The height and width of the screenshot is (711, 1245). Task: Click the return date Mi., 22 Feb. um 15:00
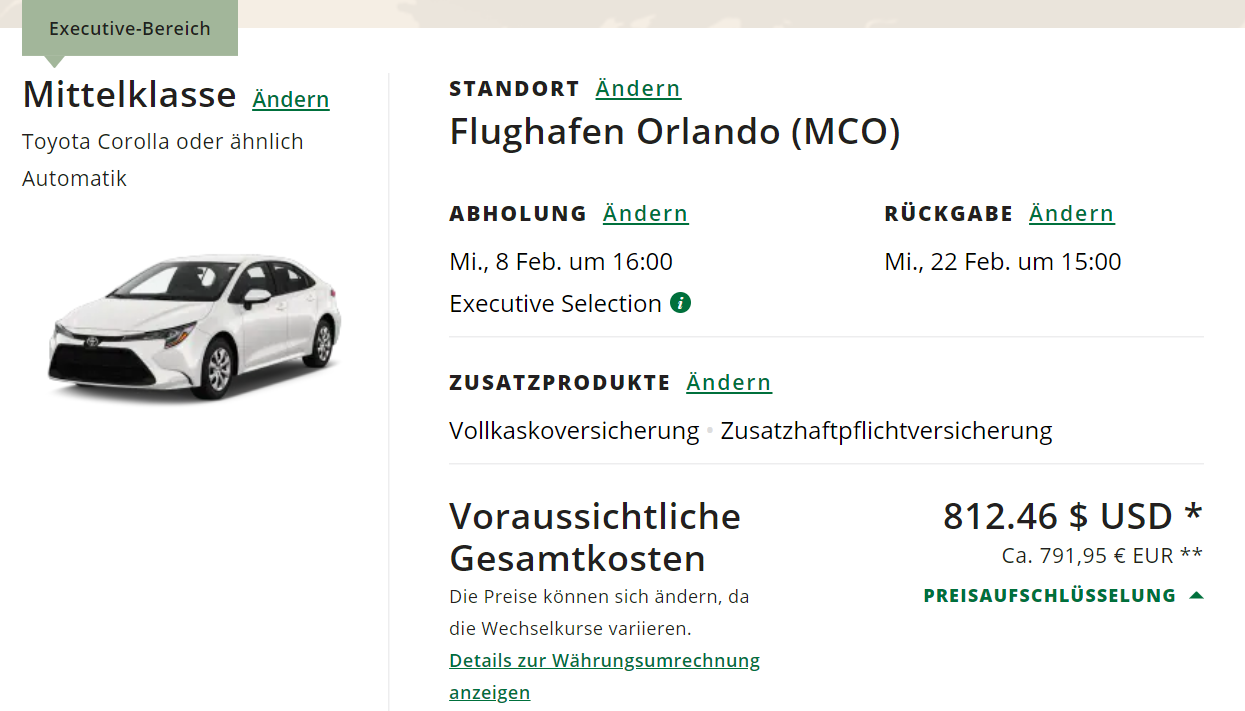(x=1002, y=262)
